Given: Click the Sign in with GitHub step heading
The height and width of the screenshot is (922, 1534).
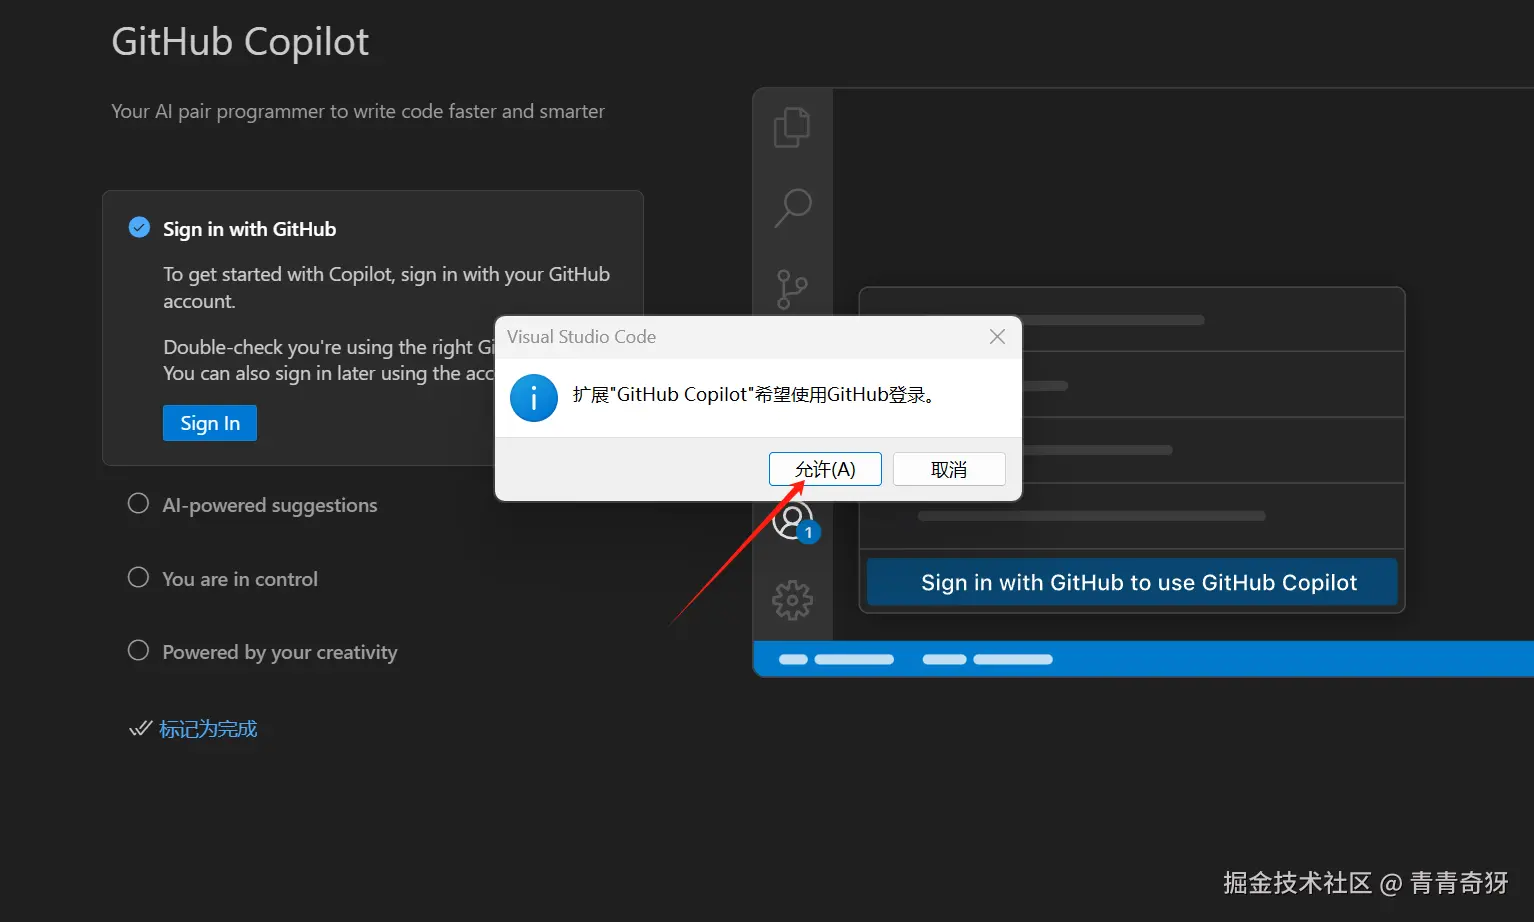Looking at the screenshot, I should coord(250,229).
